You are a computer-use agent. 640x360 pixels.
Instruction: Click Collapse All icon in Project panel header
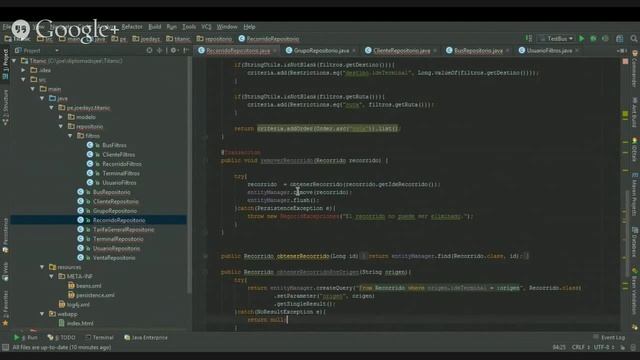160,51
